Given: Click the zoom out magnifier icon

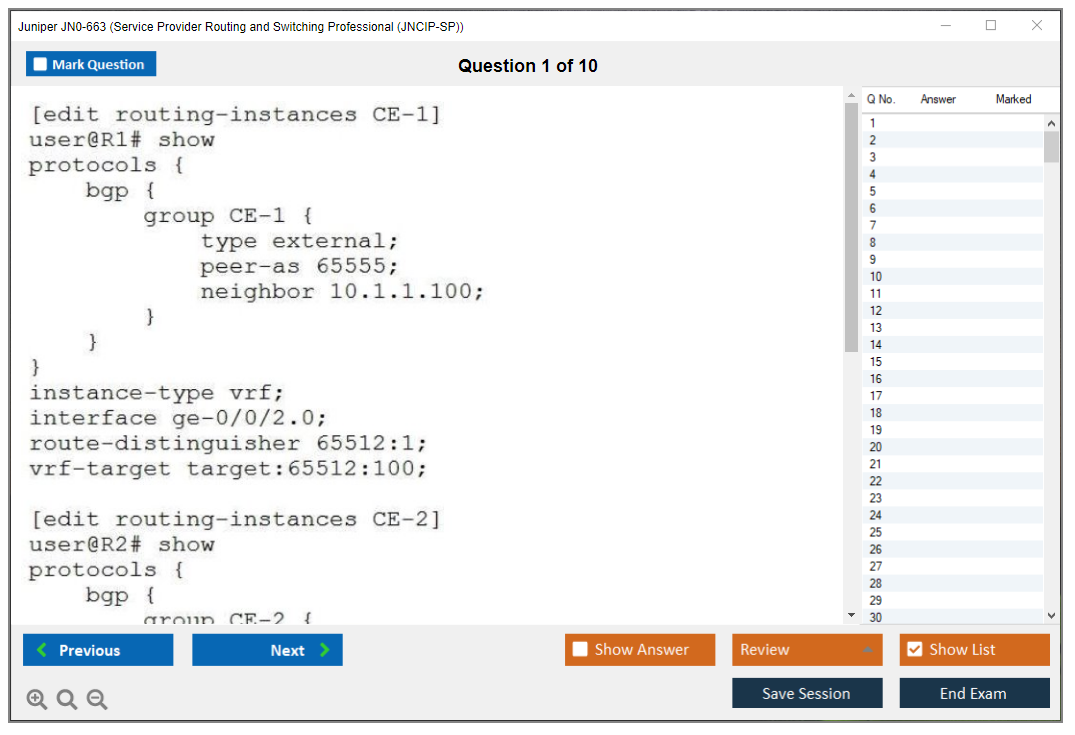Looking at the screenshot, I should (97, 699).
